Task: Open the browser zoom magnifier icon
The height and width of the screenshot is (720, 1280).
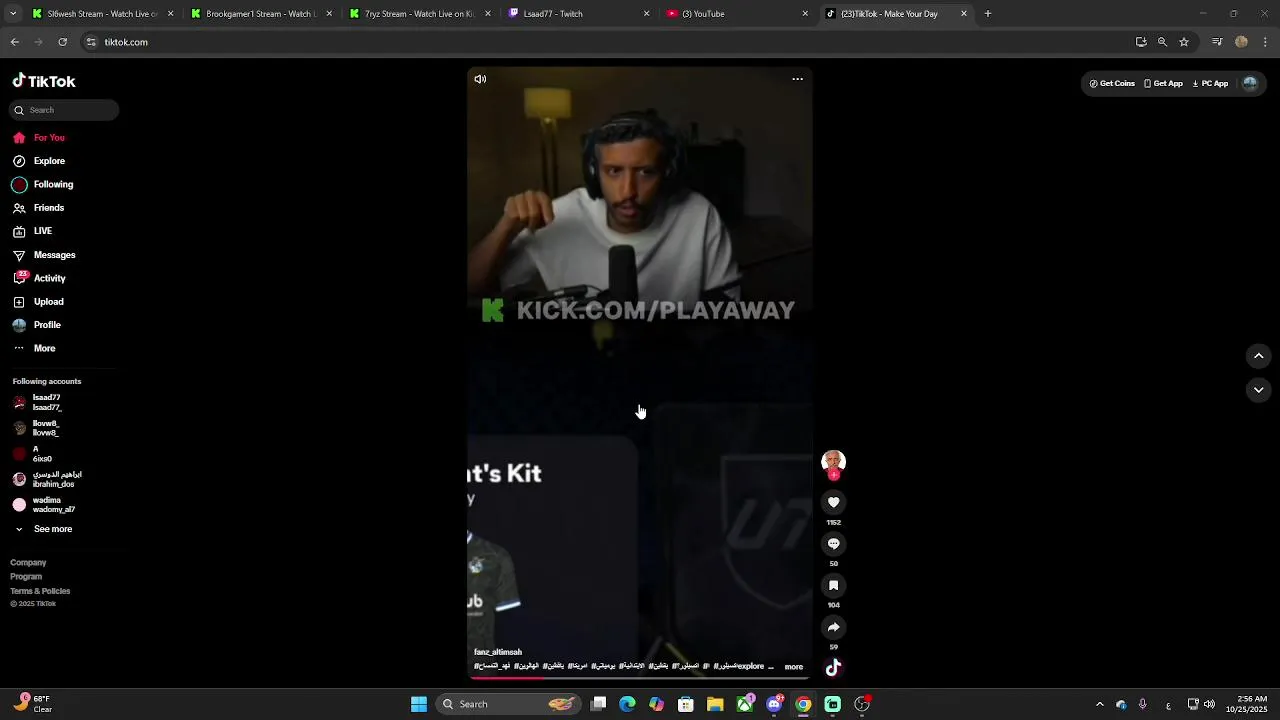Action: click(1162, 42)
